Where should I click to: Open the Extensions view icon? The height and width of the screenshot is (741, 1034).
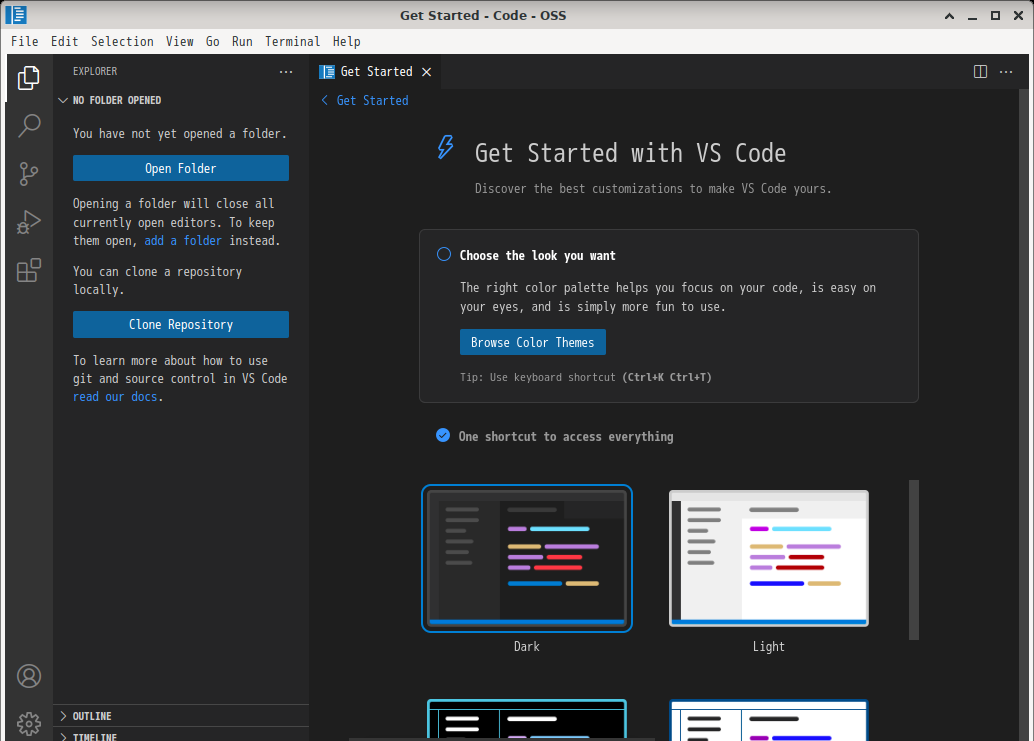28,270
